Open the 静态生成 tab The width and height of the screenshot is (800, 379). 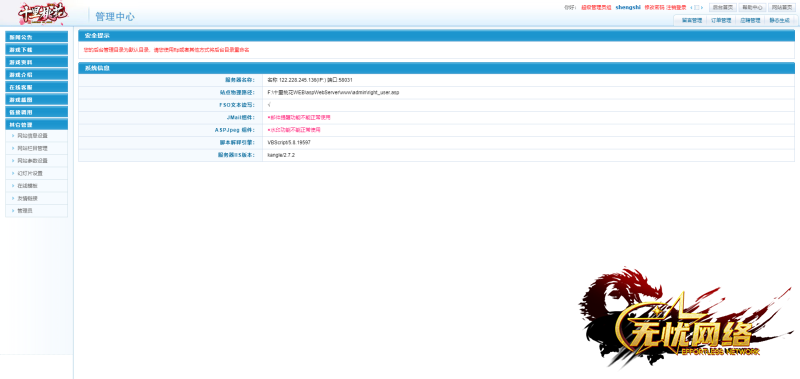coord(780,20)
